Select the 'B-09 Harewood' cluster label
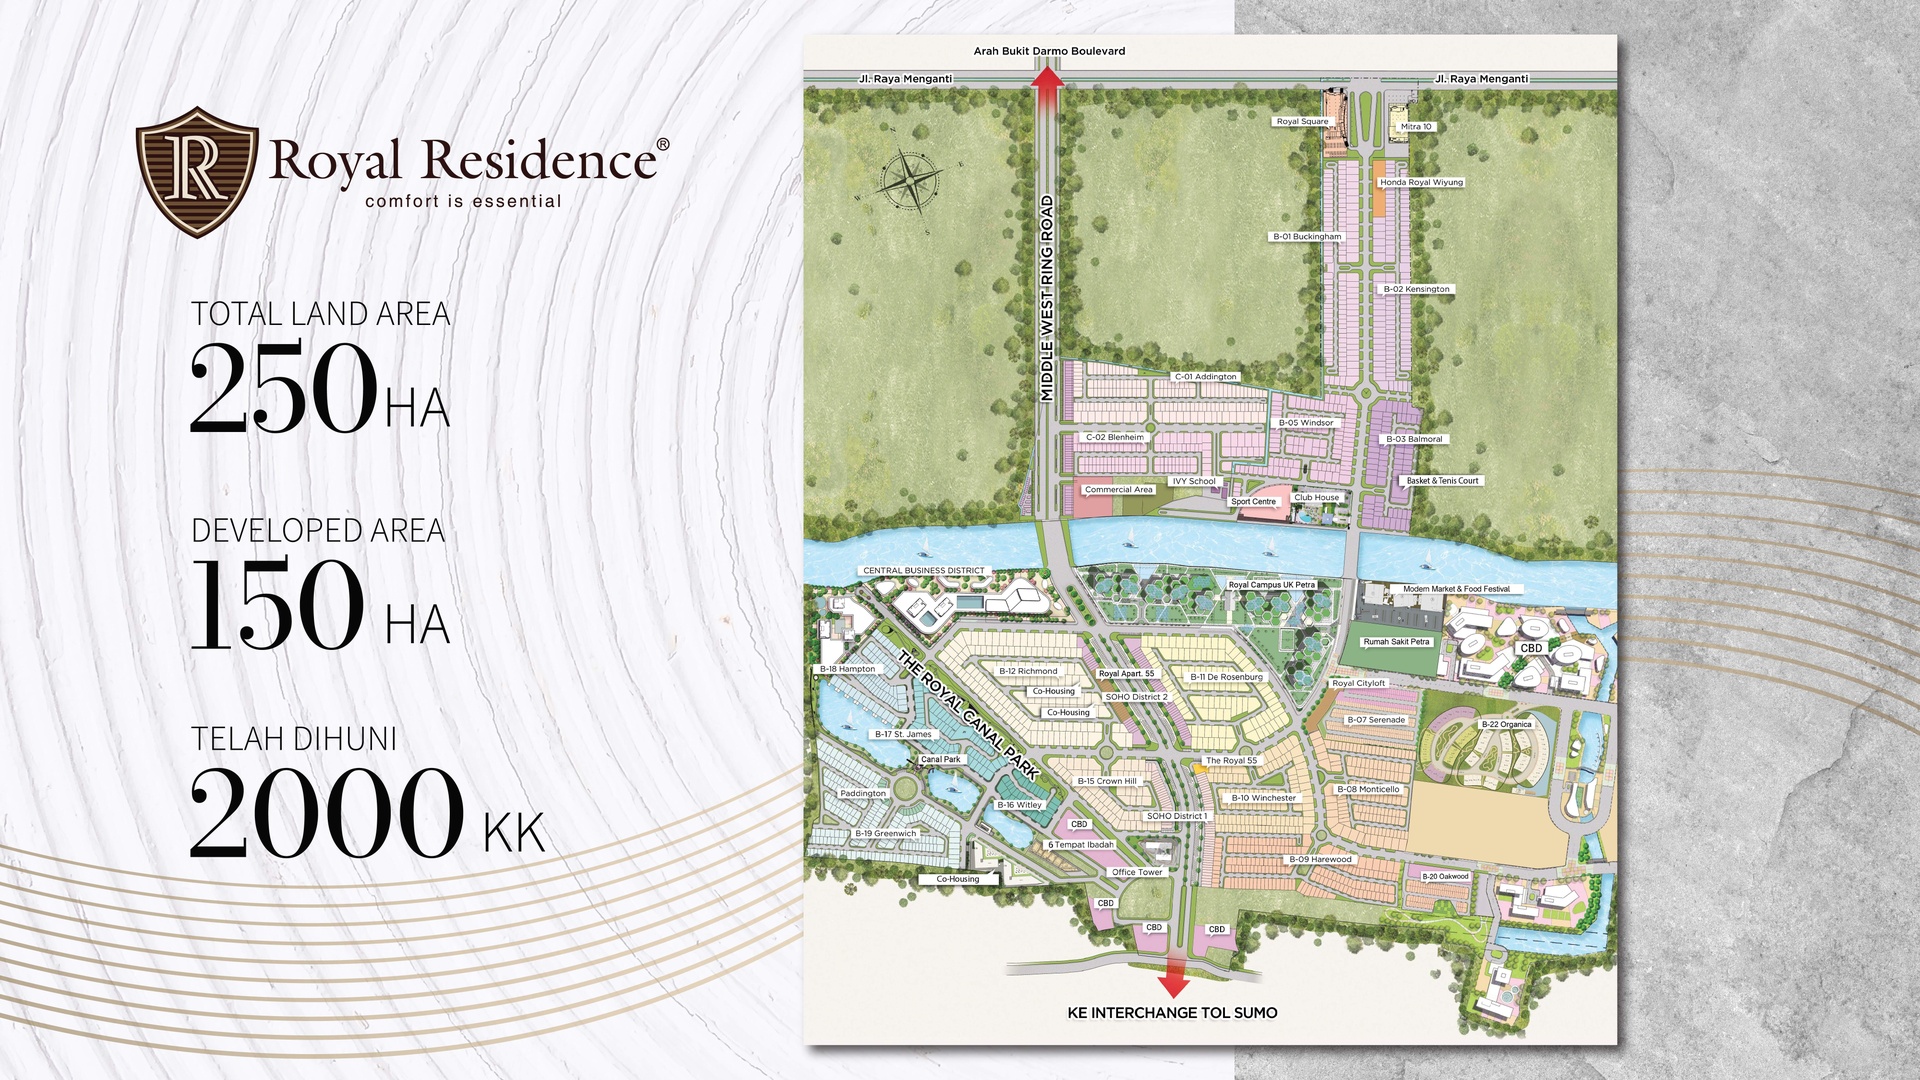This screenshot has width=1920, height=1080. [x=1320, y=859]
